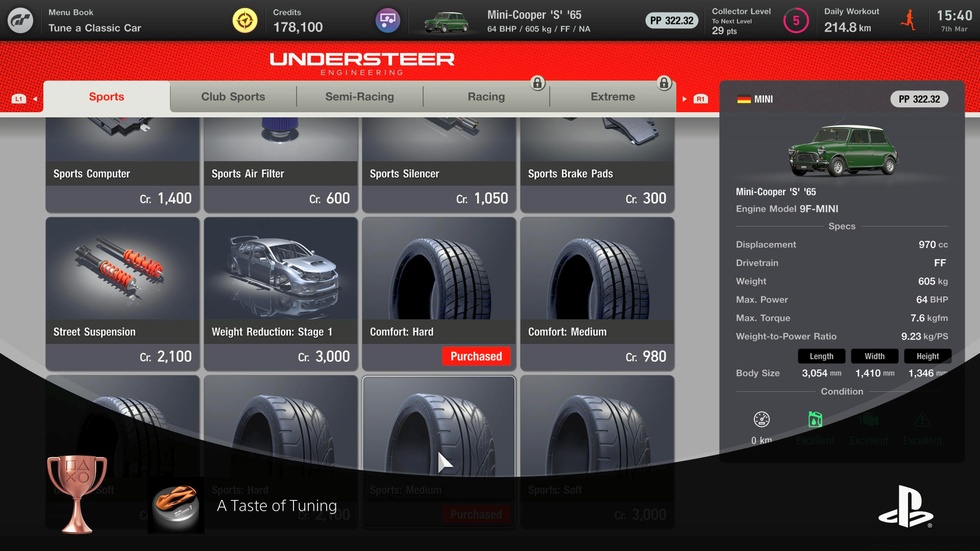This screenshot has width=980, height=551.
Task: Click the green Mini-Cooper image in the car panel
Action: [x=842, y=150]
